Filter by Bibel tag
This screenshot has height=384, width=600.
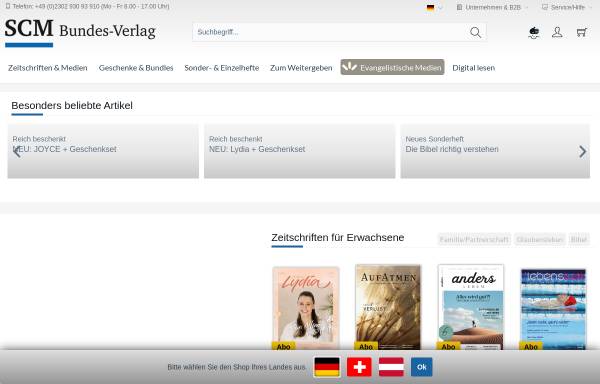tap(579, 239)
